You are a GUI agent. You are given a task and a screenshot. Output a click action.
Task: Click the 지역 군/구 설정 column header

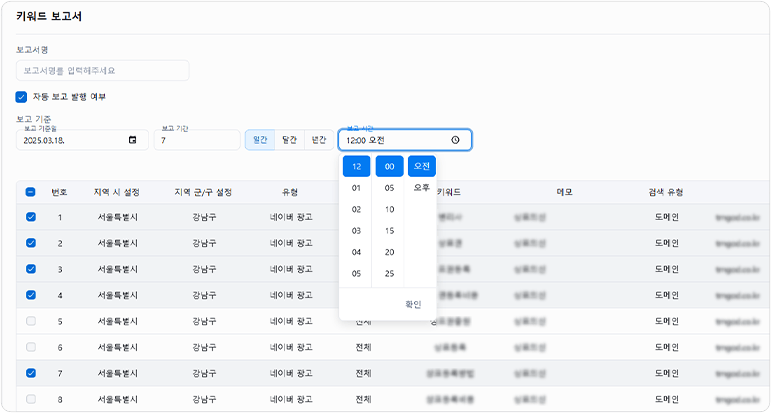click(203, 192)
